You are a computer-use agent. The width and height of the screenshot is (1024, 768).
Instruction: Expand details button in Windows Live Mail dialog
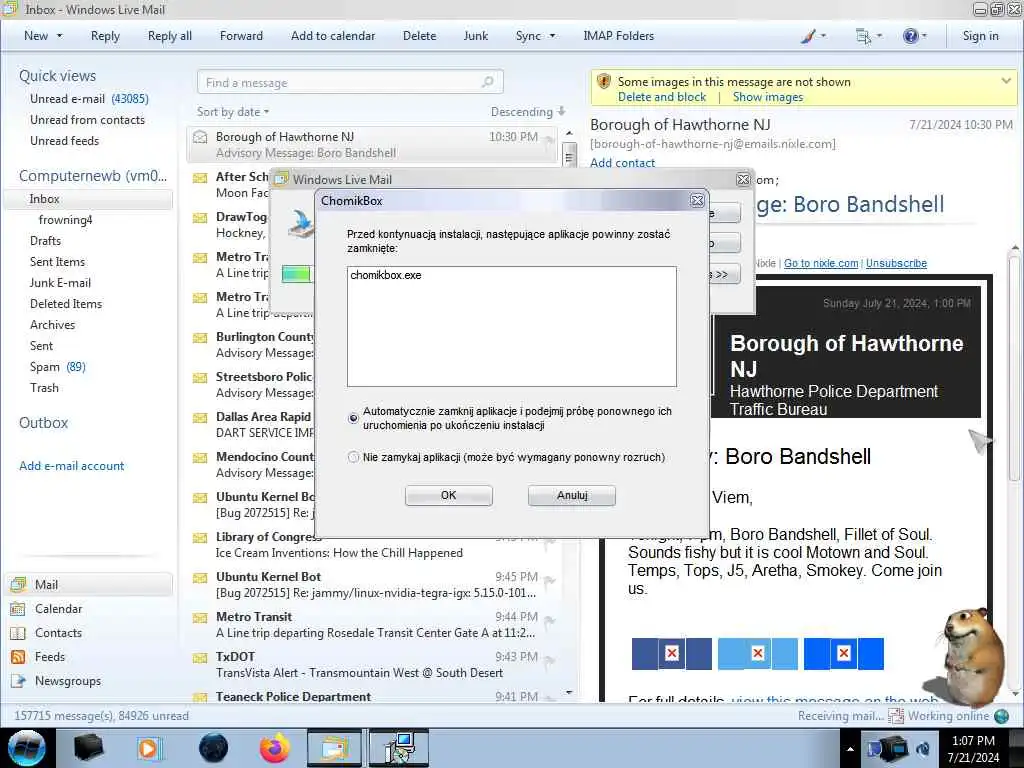click(723, 274)
